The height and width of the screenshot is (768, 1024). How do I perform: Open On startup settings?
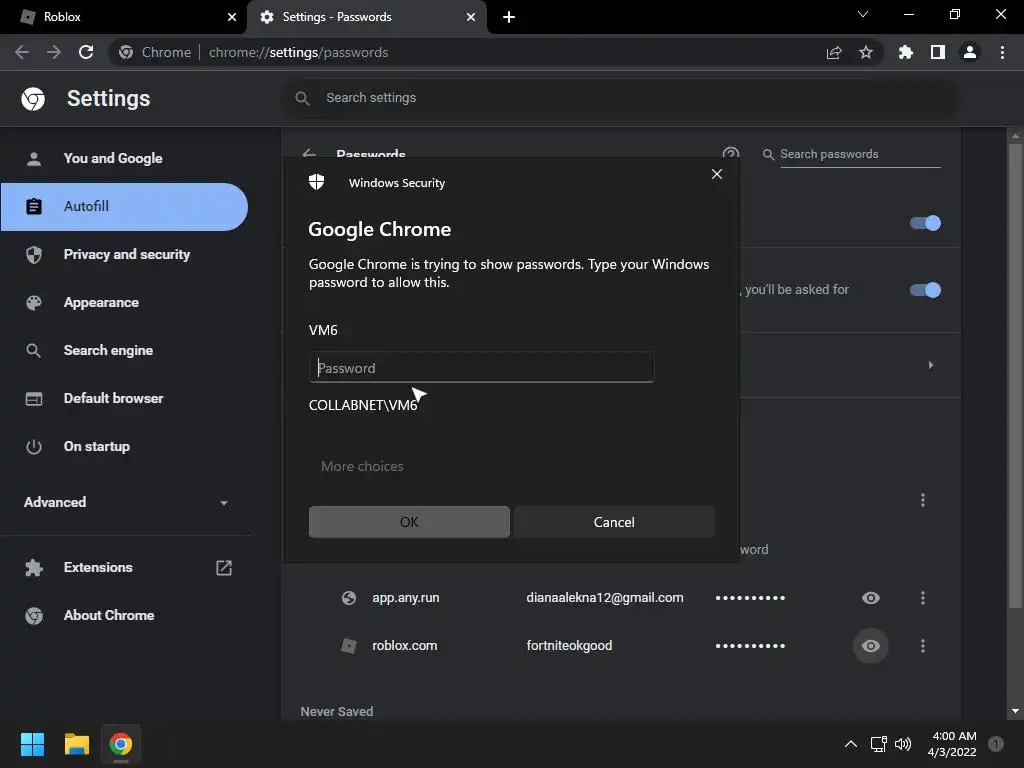(x=97, y=446)
